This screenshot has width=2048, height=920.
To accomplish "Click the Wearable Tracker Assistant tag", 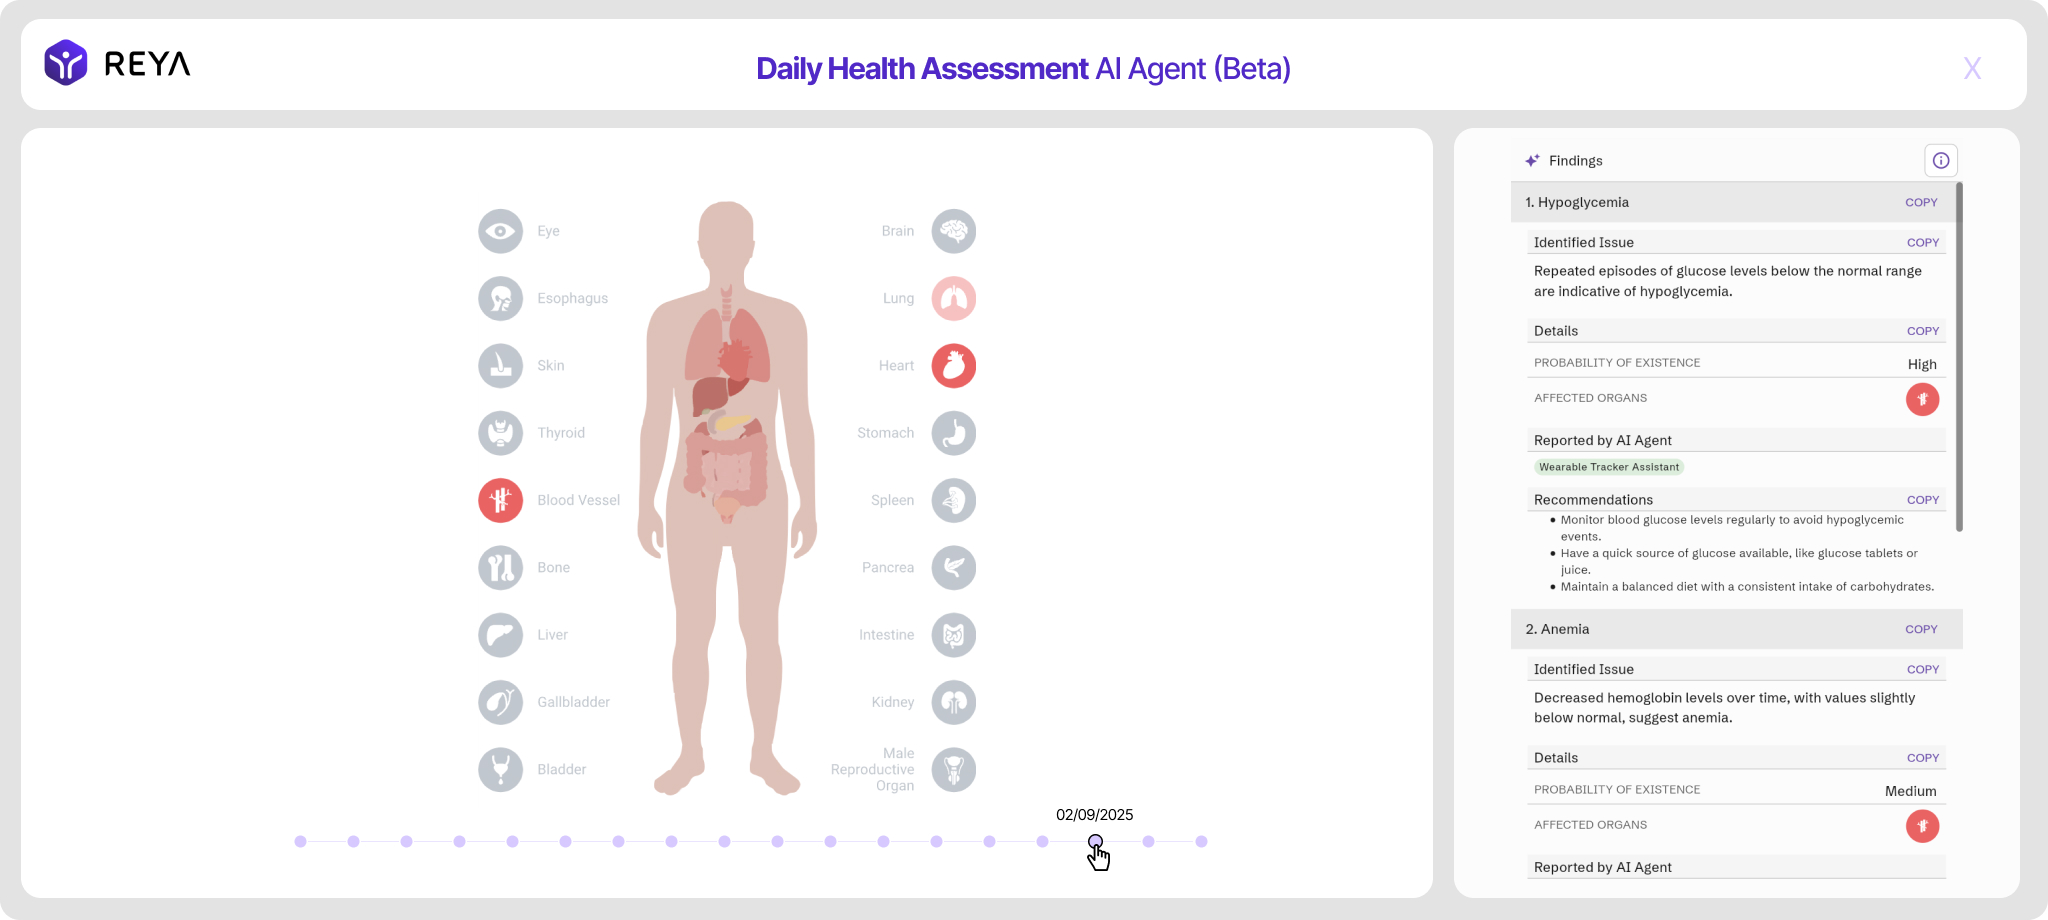I will point(1609,467).
